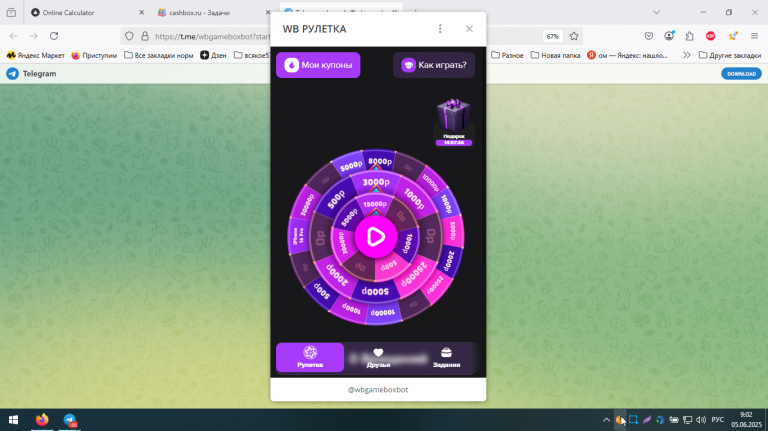Spin the roulette with the center play button

pyautogui.click(x=376, y=237)
